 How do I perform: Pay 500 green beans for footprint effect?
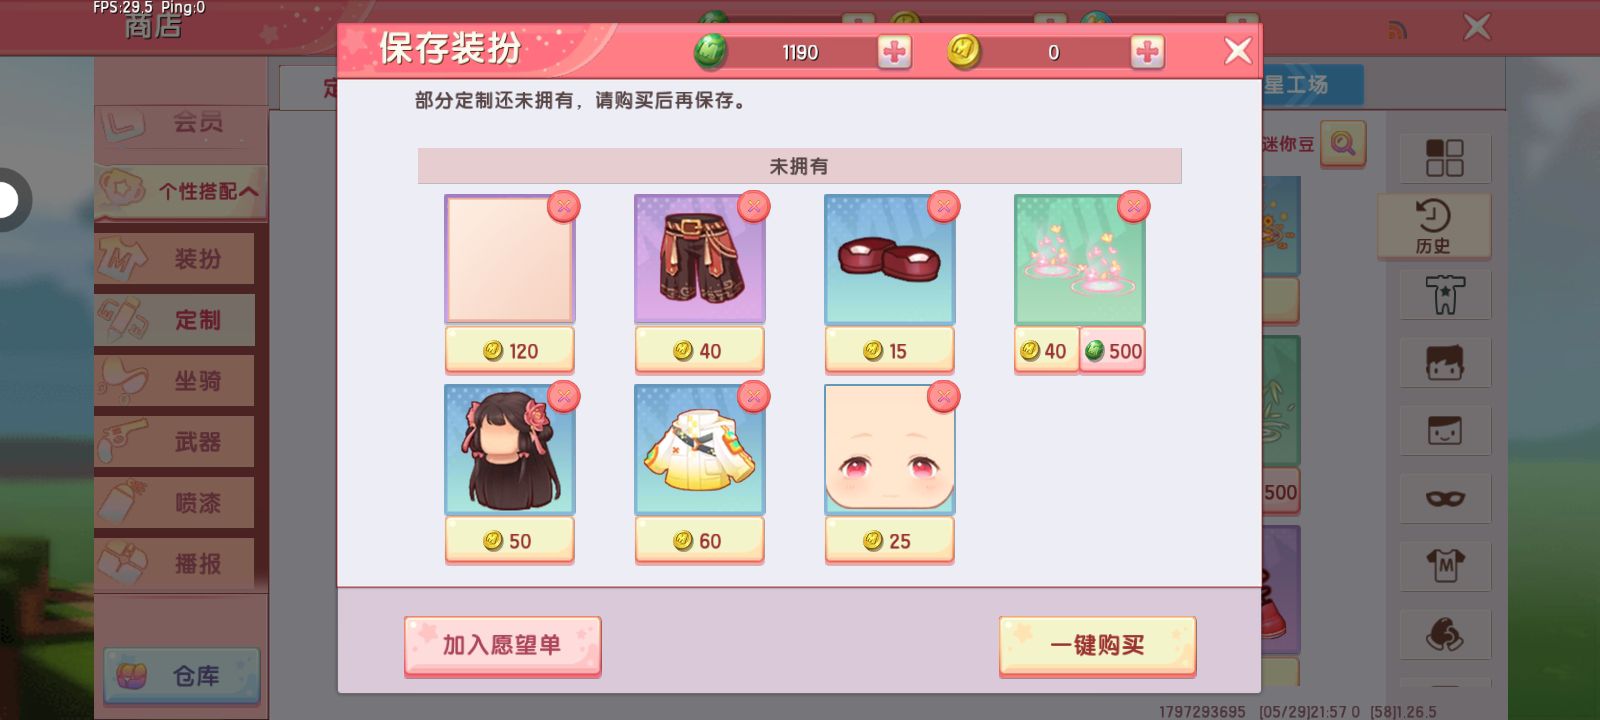click(x=1112, y=351)
